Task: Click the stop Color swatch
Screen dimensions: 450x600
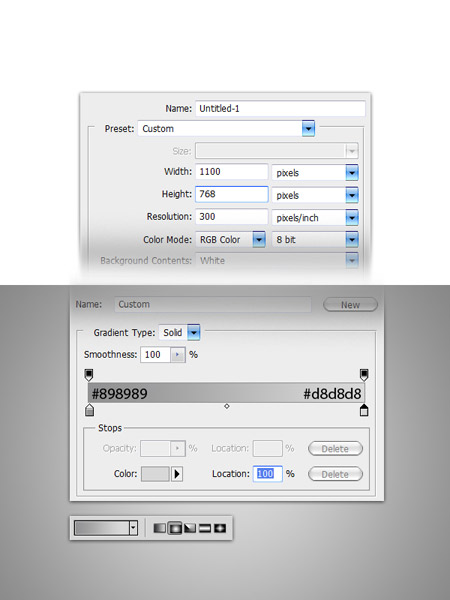Action: tap(155, 474)
